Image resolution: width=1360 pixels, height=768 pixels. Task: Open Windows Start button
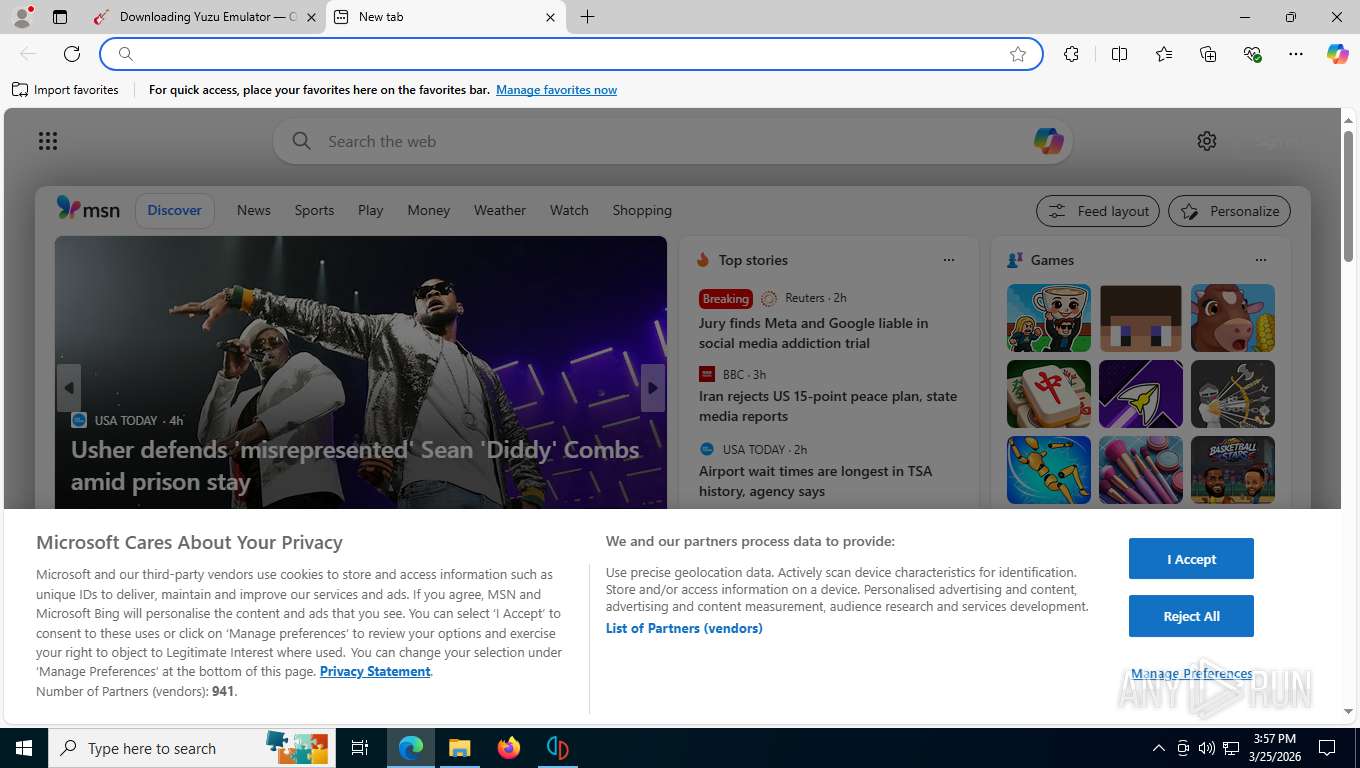tap(23, 748)
